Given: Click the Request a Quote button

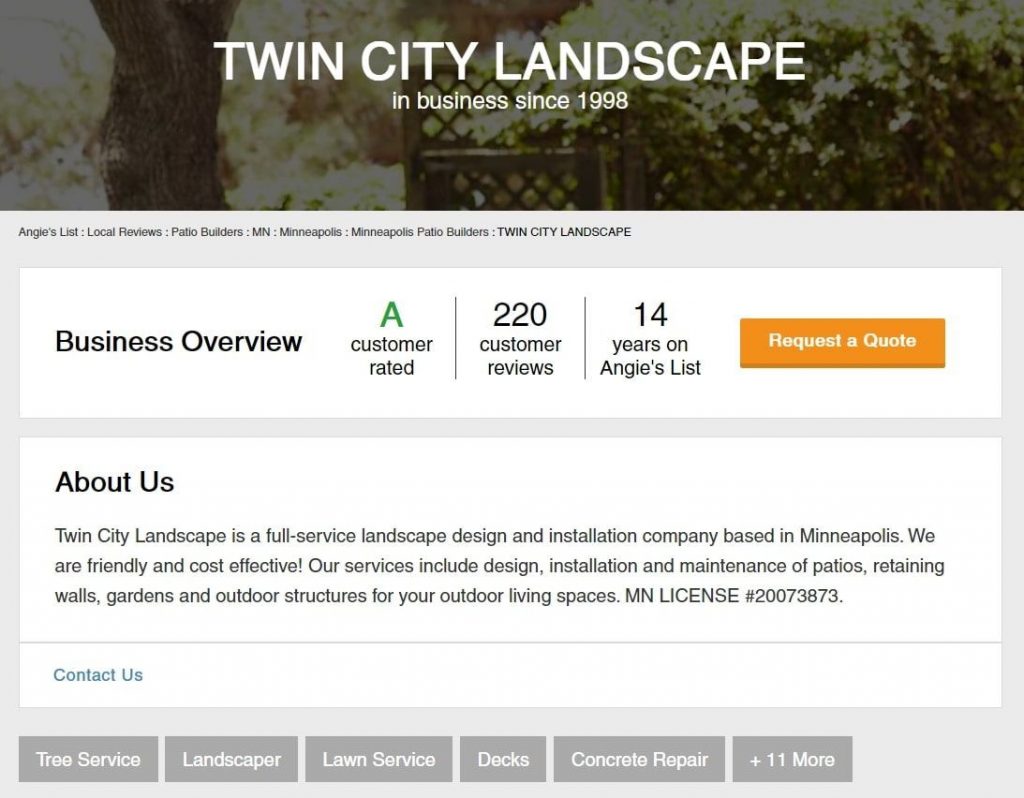Looking at the screenshot, I should point(842,343).
